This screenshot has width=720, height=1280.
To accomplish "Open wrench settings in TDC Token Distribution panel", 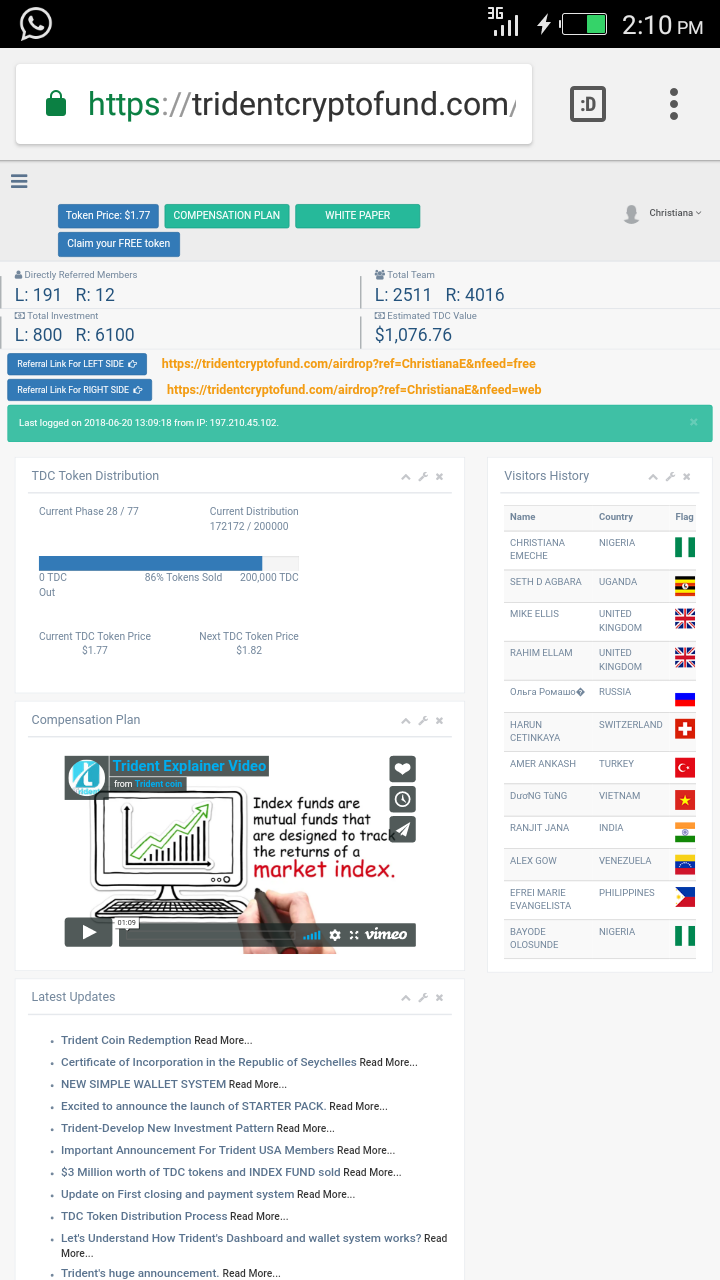I will [x=423, y=477].
